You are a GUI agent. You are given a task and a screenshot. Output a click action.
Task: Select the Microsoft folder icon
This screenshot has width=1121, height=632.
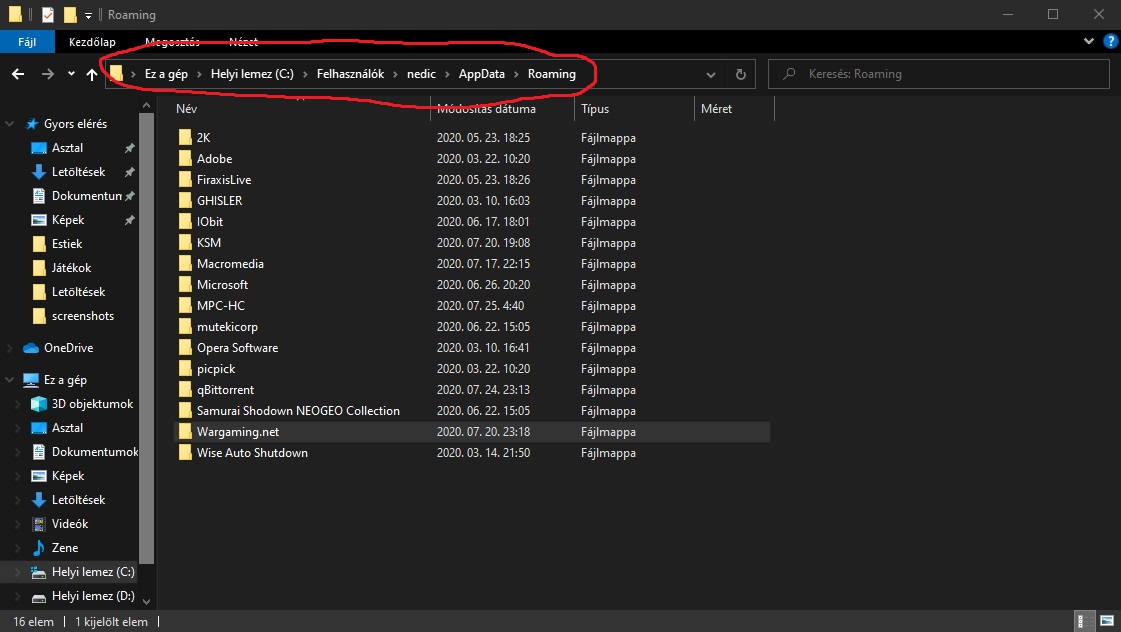(185, 285)
